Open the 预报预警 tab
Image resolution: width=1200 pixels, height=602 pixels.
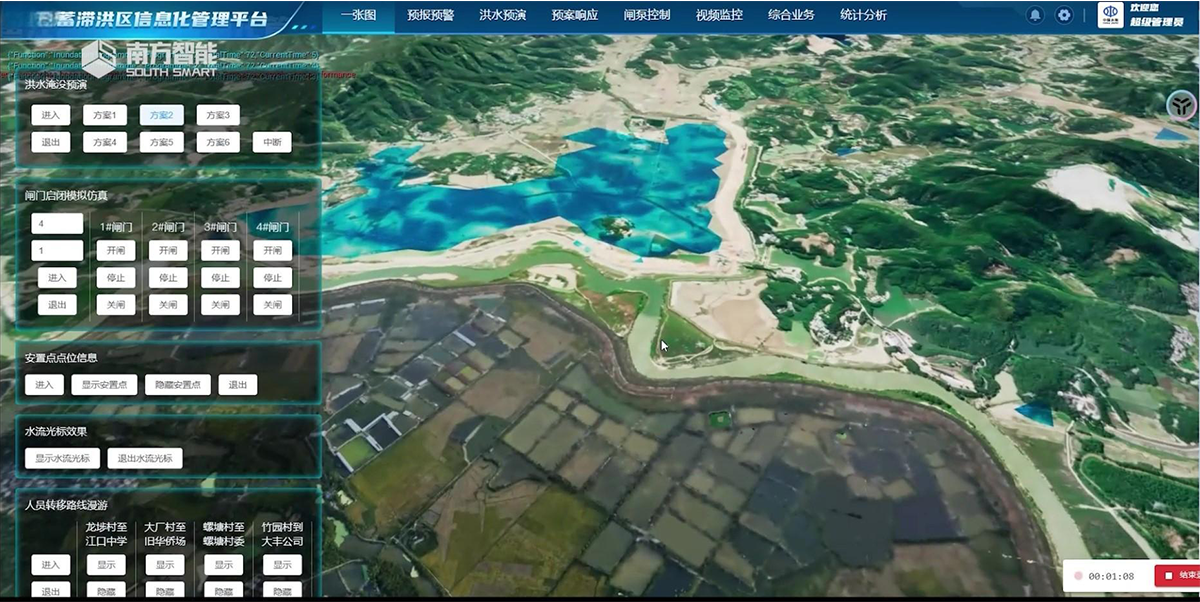pos(430,15)
